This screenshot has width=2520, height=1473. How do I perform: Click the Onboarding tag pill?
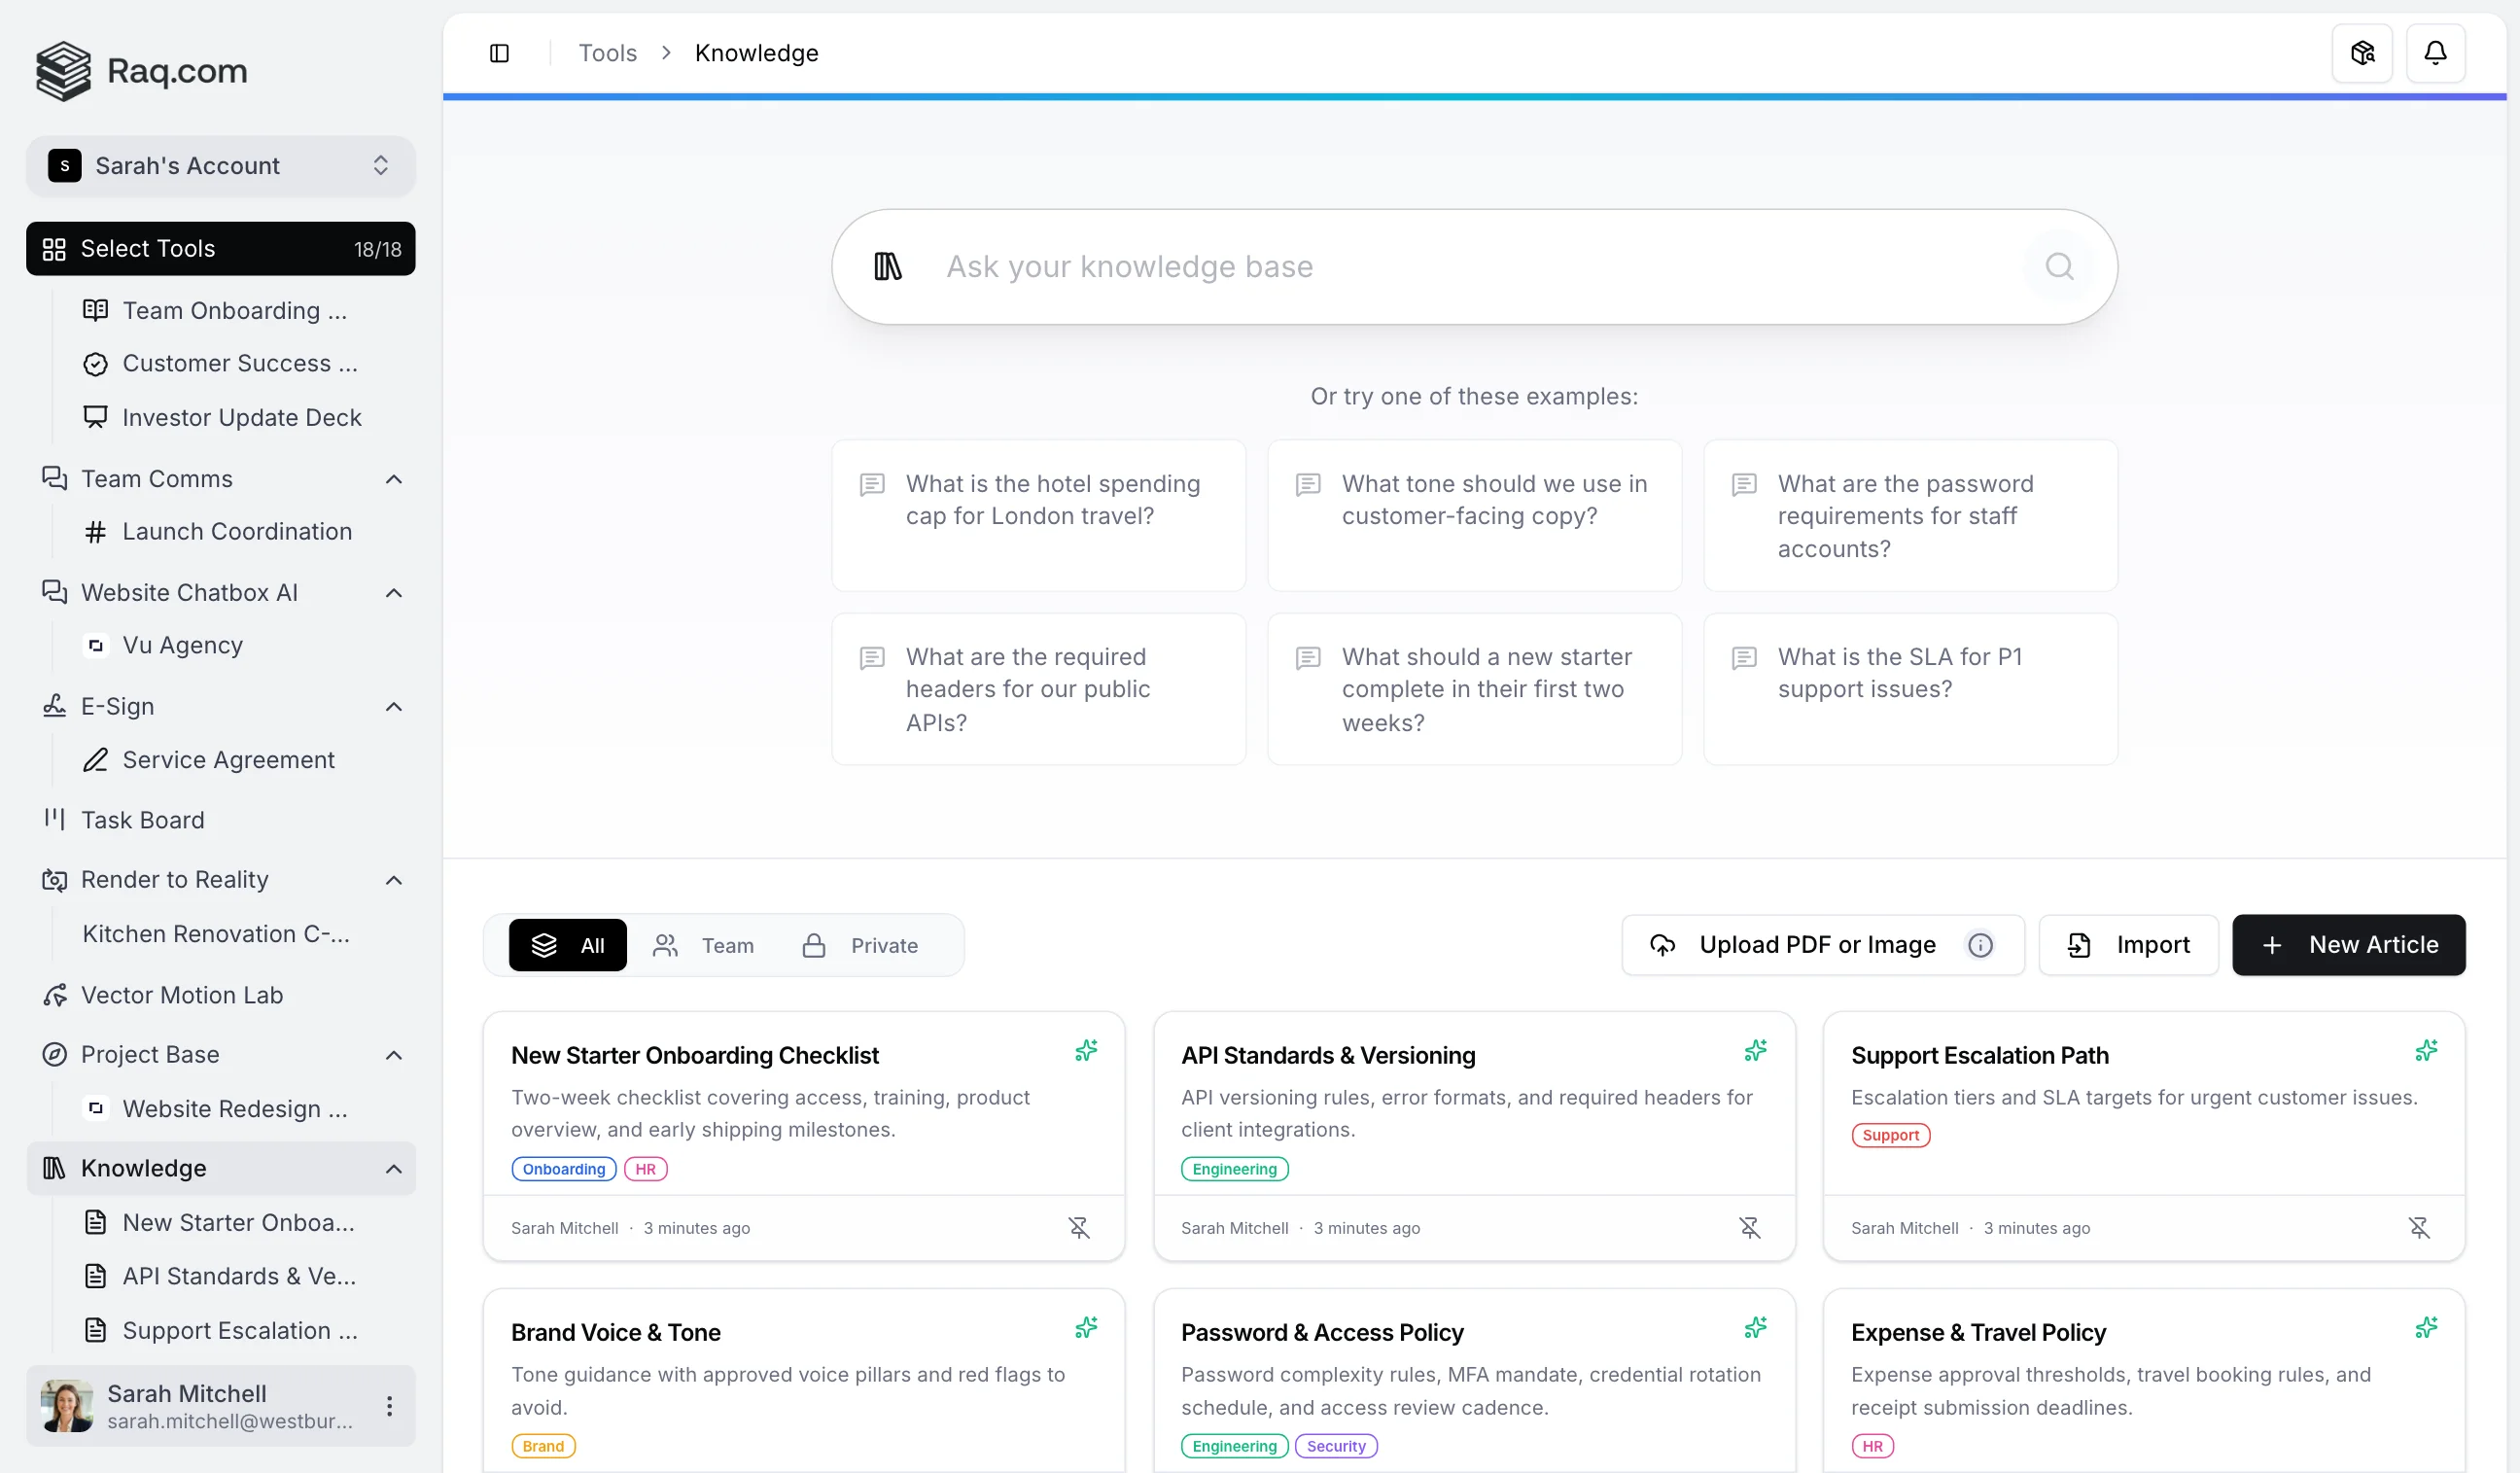tap(563, 1169)
